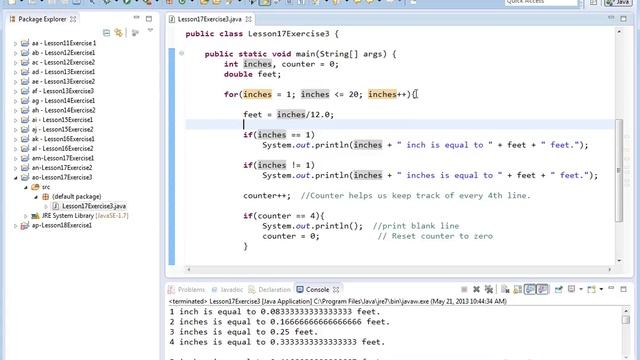Open Display Selected Console dropdown arrow
Screen dimensions: 640x360
pyautogui.click(x=581, y=290)
